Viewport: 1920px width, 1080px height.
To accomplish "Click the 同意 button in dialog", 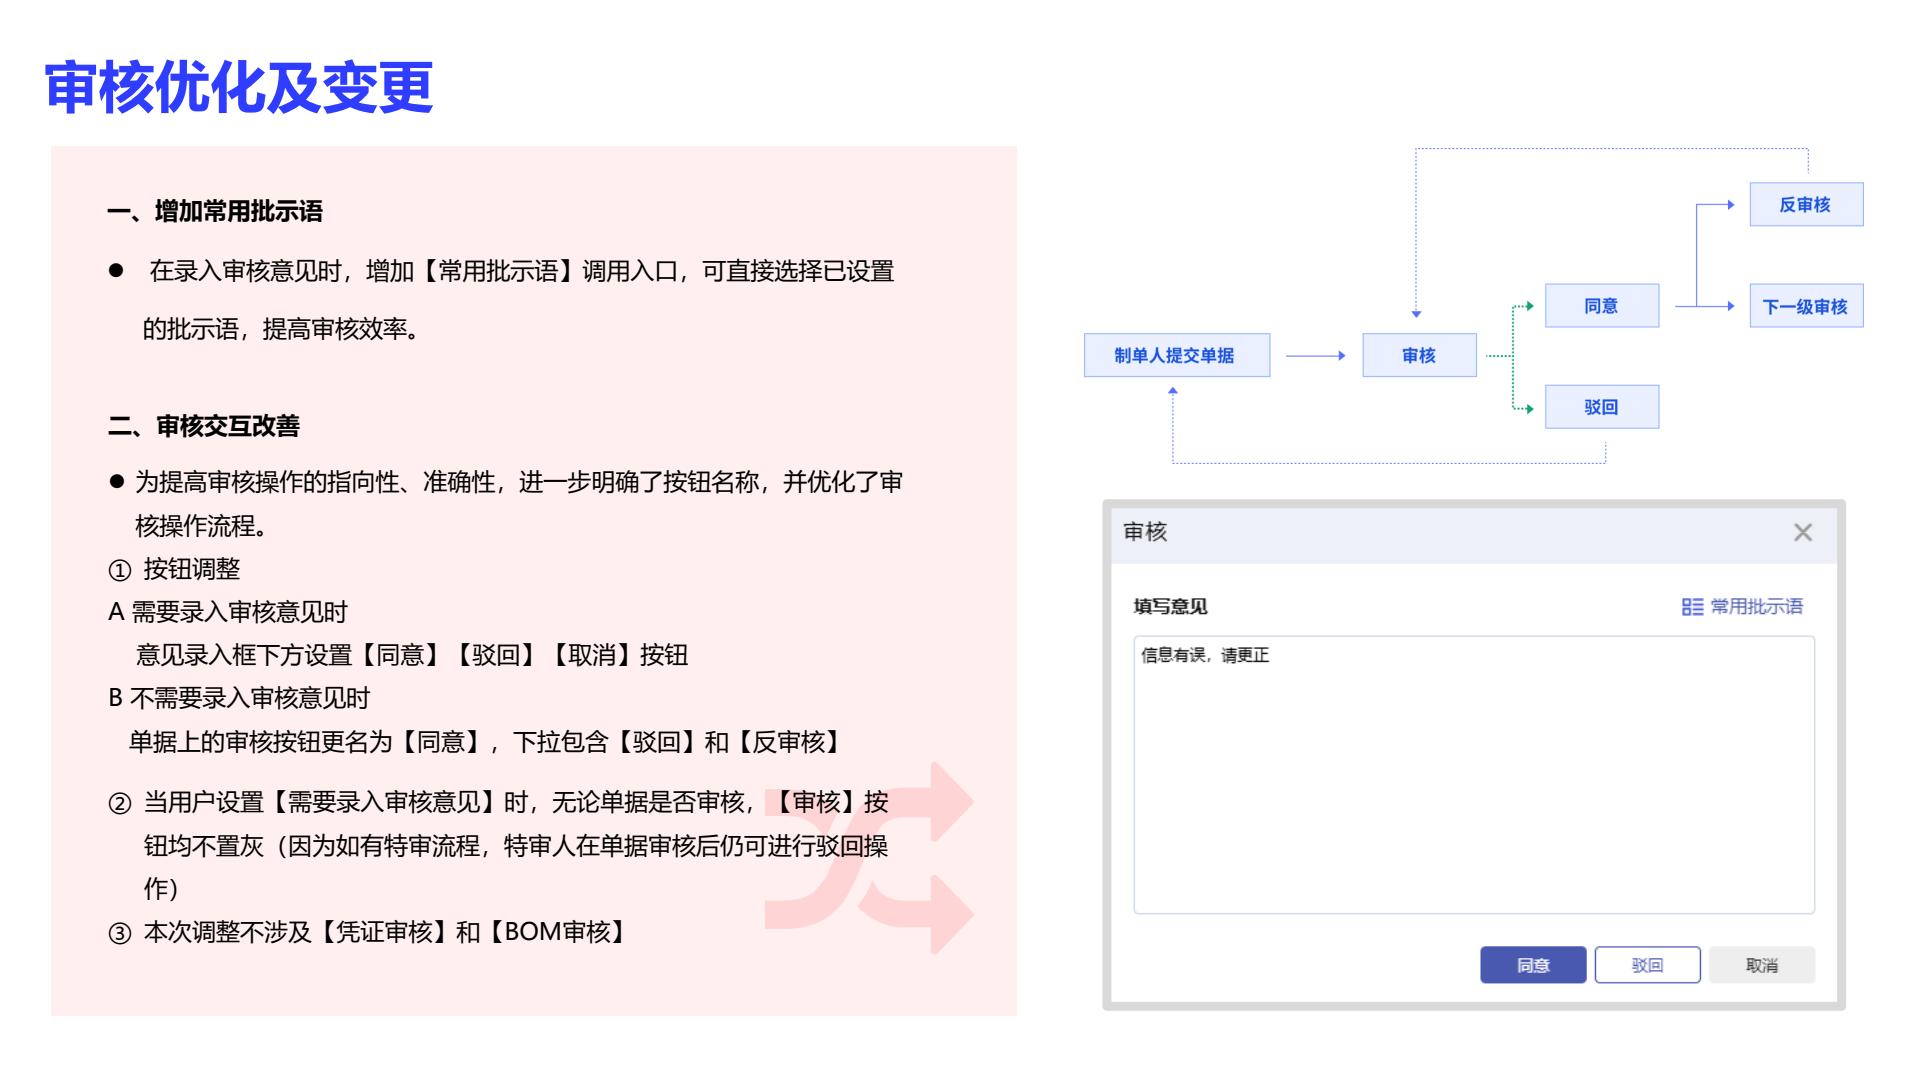I will [x=1532, y=965].
